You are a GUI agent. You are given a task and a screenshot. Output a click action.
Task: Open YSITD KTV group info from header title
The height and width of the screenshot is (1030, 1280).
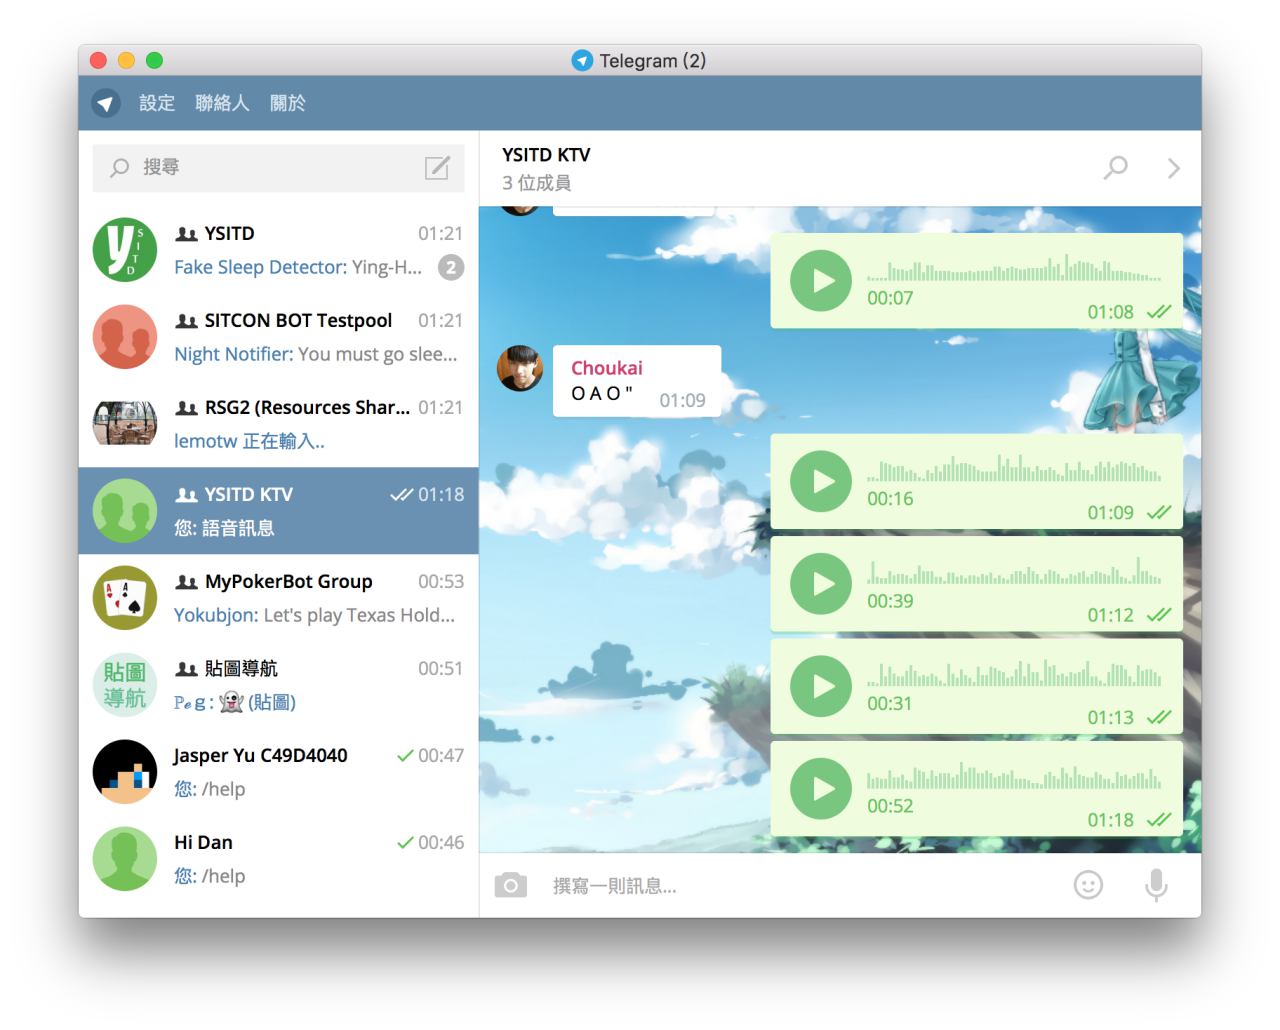click(x=546, y=155)
